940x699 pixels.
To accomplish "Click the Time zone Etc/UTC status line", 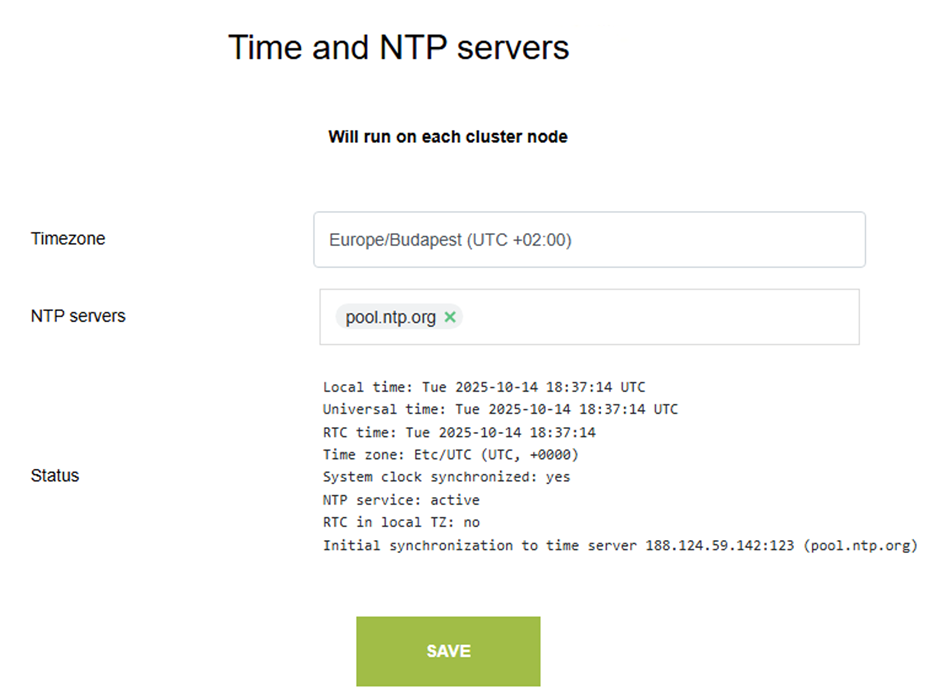I will click(x=450, y=454).
